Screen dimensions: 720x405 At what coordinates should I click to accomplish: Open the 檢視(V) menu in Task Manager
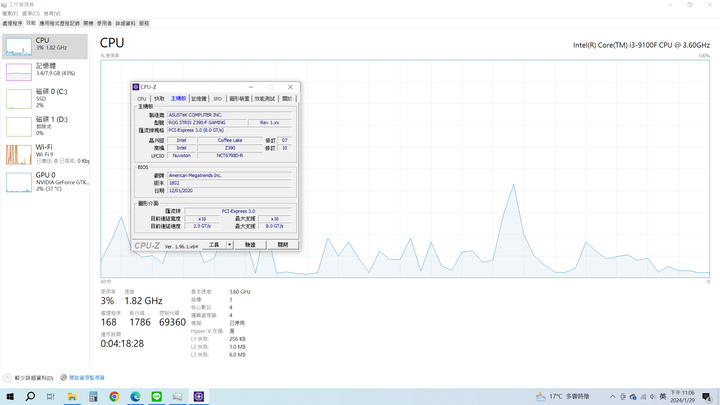(x=52, y=14)
